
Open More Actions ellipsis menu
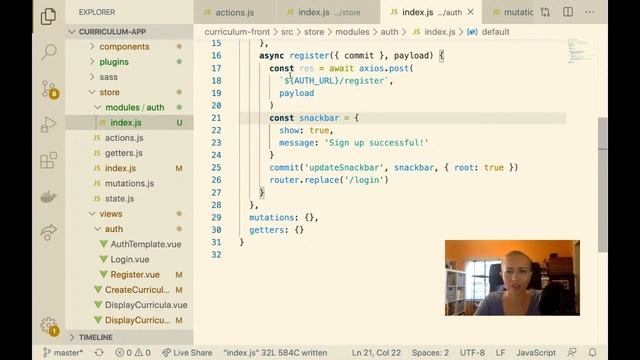[590, 12]
